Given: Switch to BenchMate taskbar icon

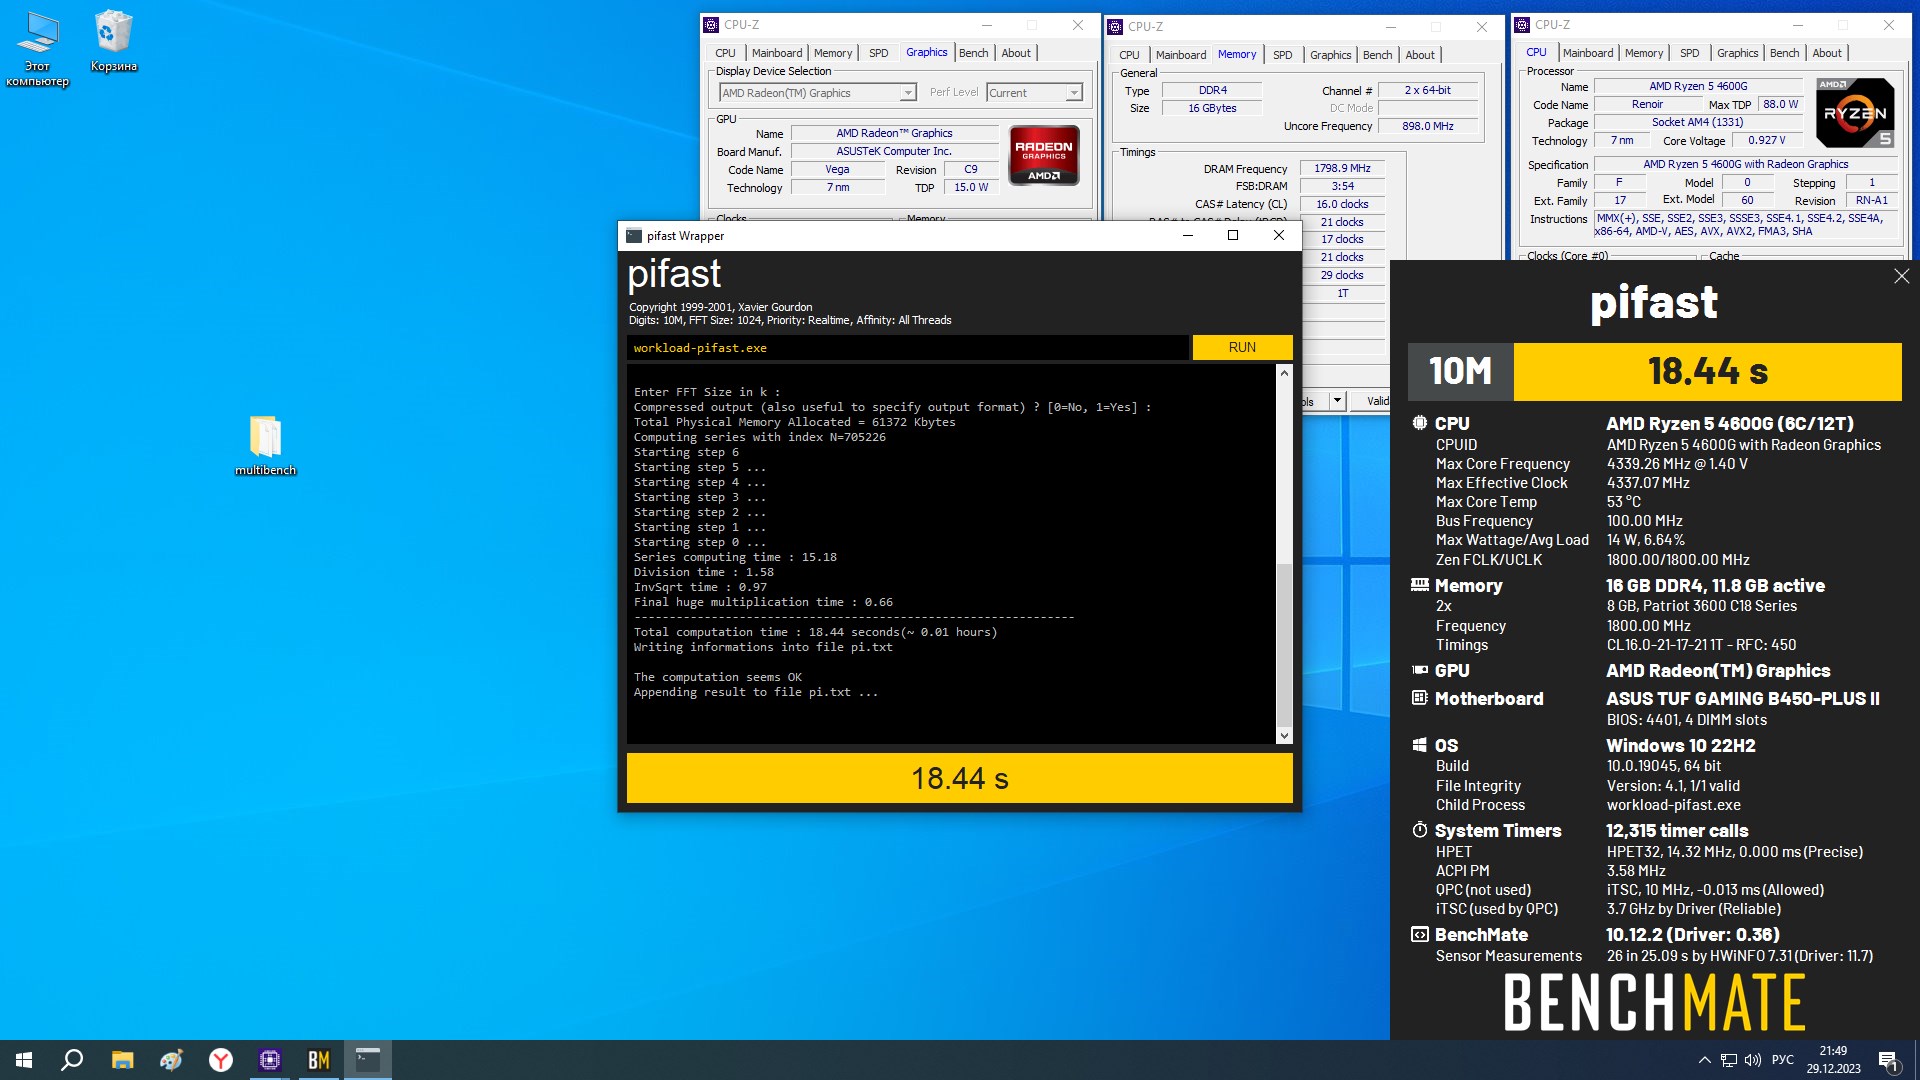Looking at the screenshot, I should (318, 1060).
